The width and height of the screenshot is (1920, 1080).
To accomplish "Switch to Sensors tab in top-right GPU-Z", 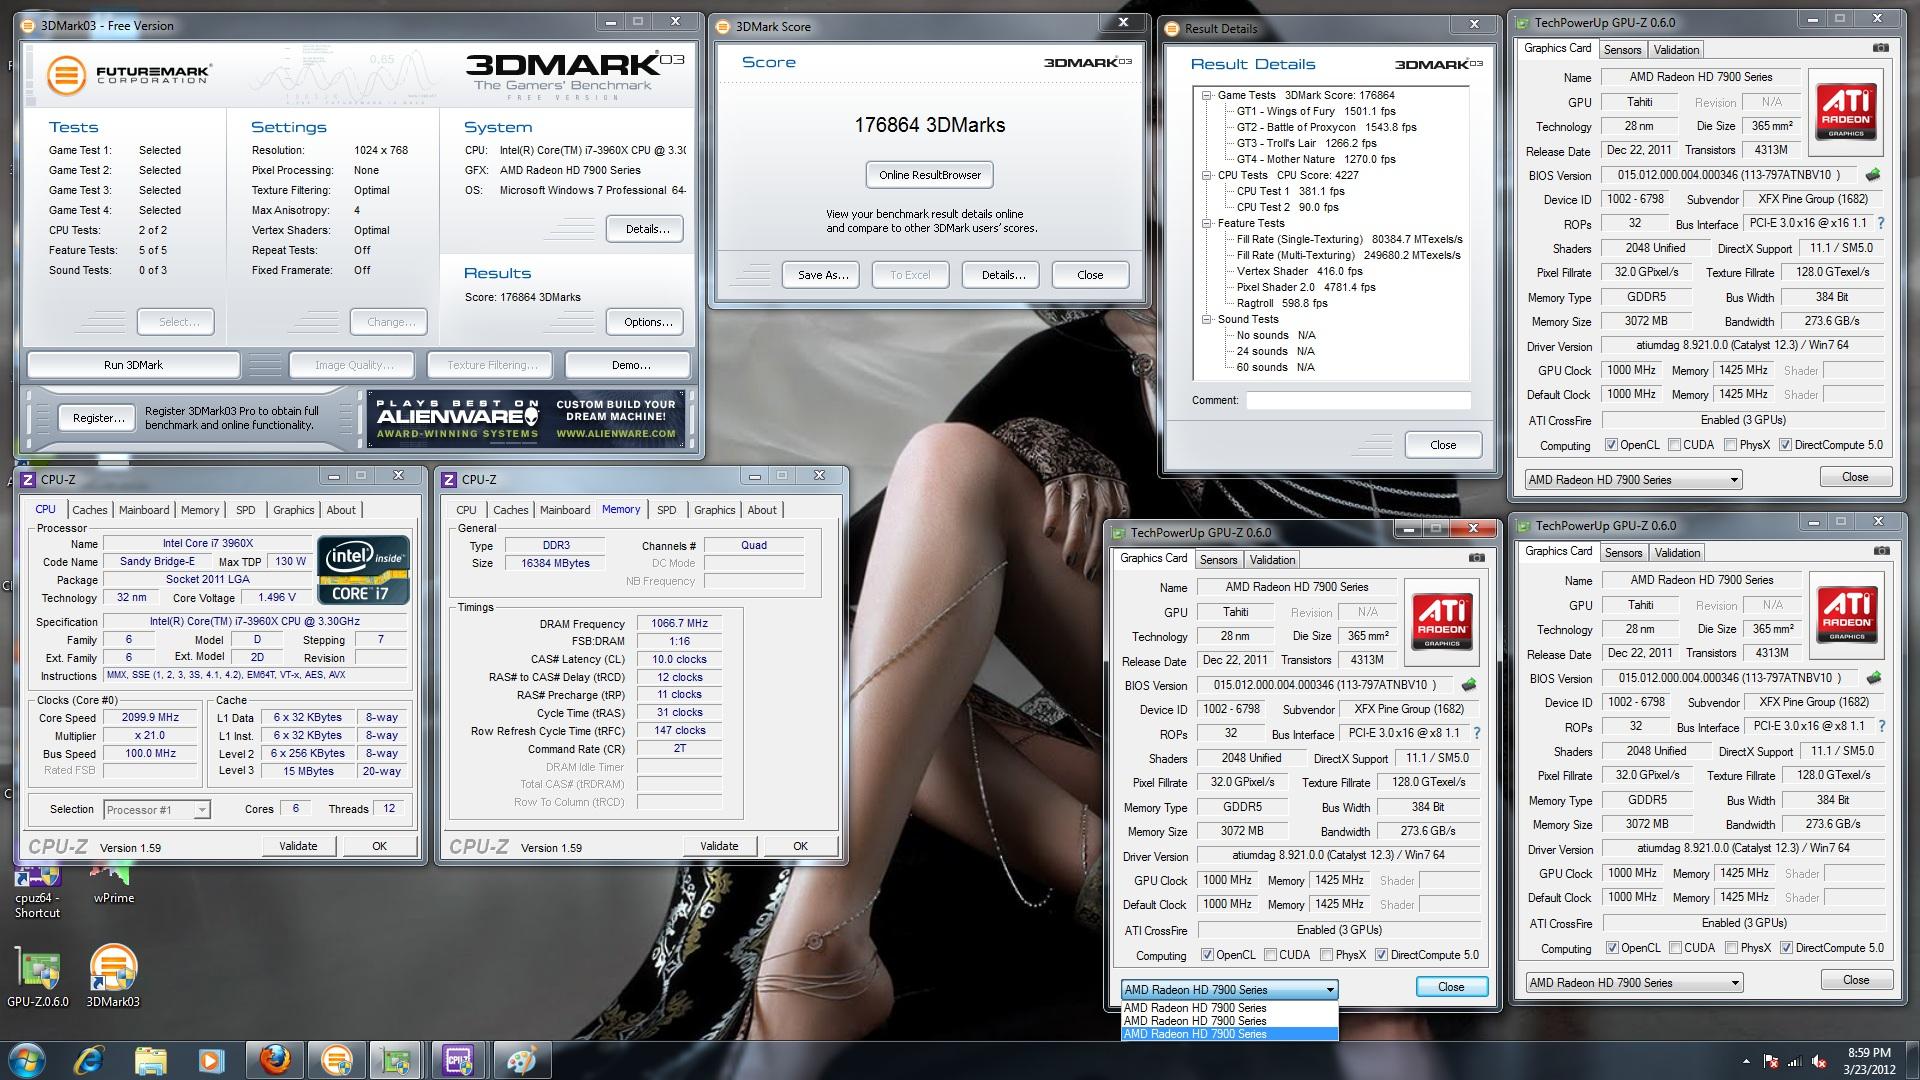I will pyautogui.click(x=1622, y=50).
